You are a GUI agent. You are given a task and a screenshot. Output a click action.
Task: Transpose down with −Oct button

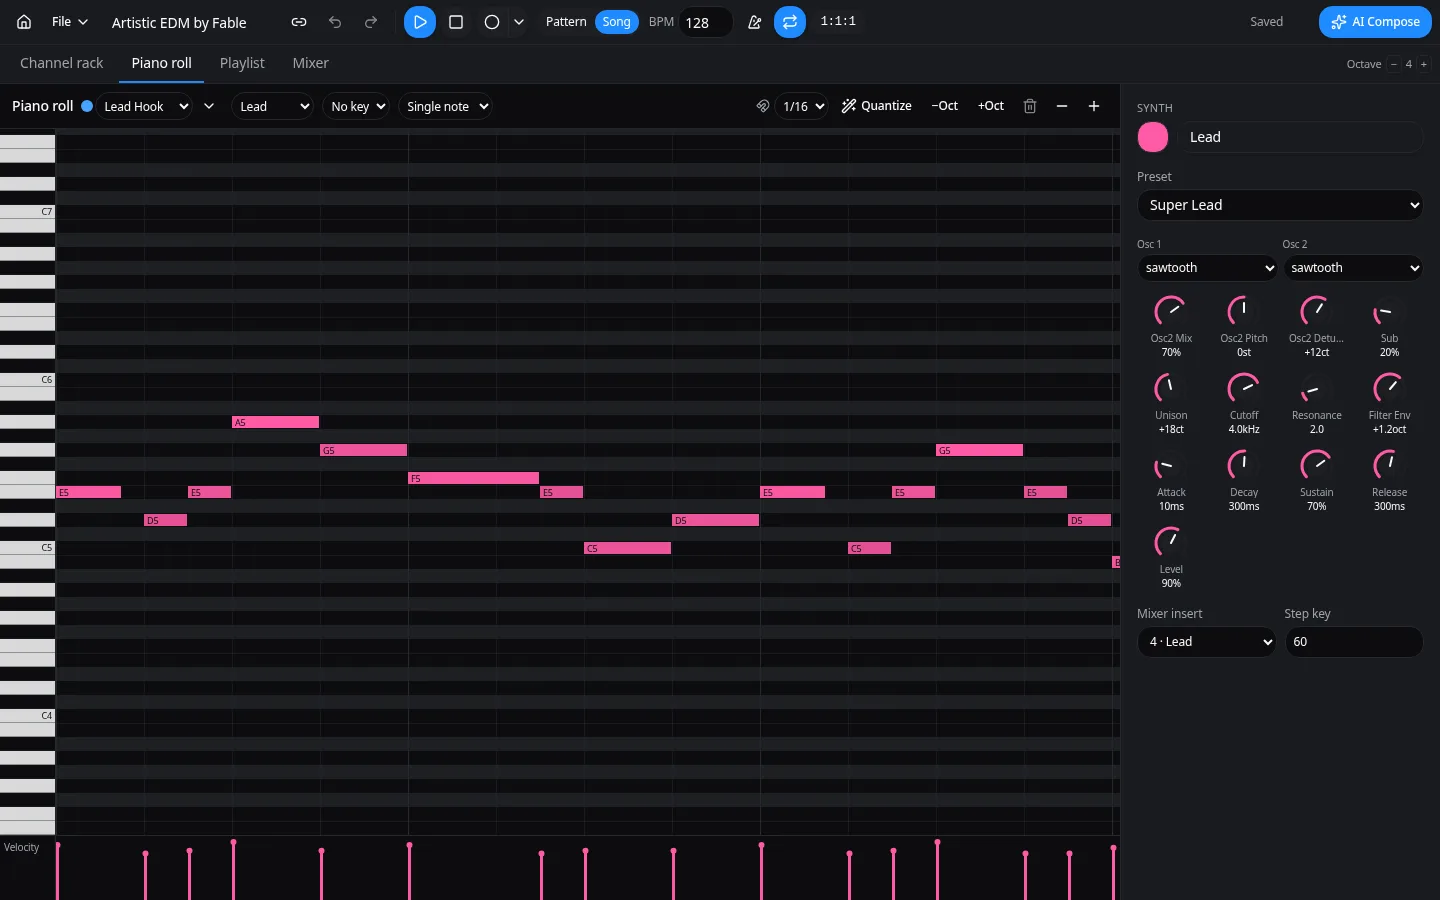pos(944,106)
